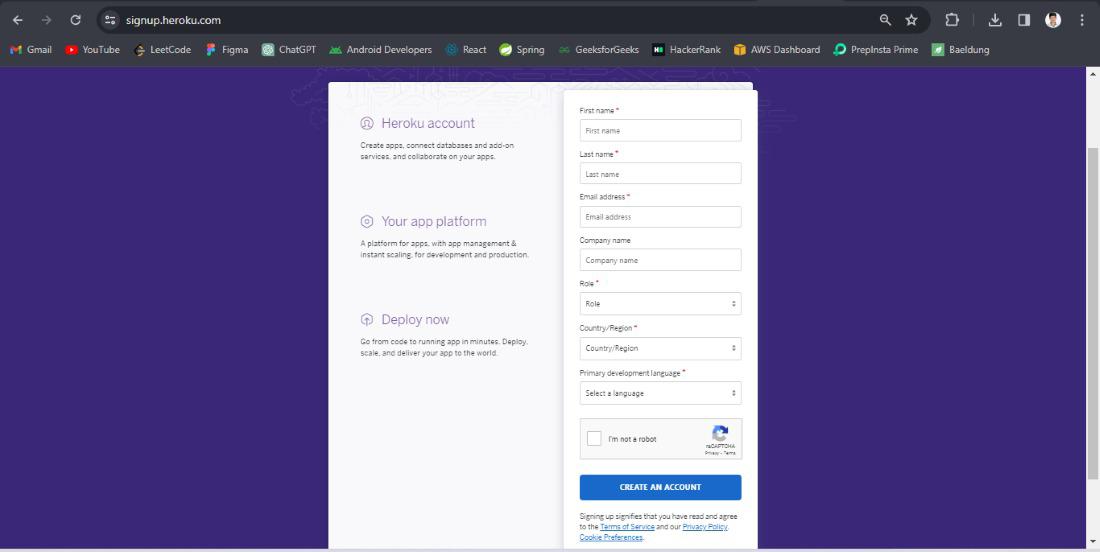The width and height of the screenshot is (1100, 552).
Task: Click the Deploy now heading
Action: point(415,320)
